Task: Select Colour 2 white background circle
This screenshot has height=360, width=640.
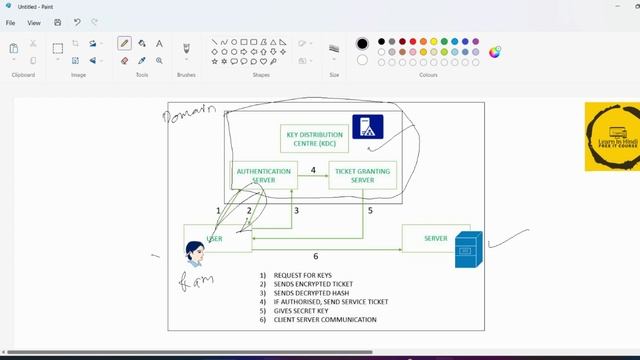Action: [362, 60]
